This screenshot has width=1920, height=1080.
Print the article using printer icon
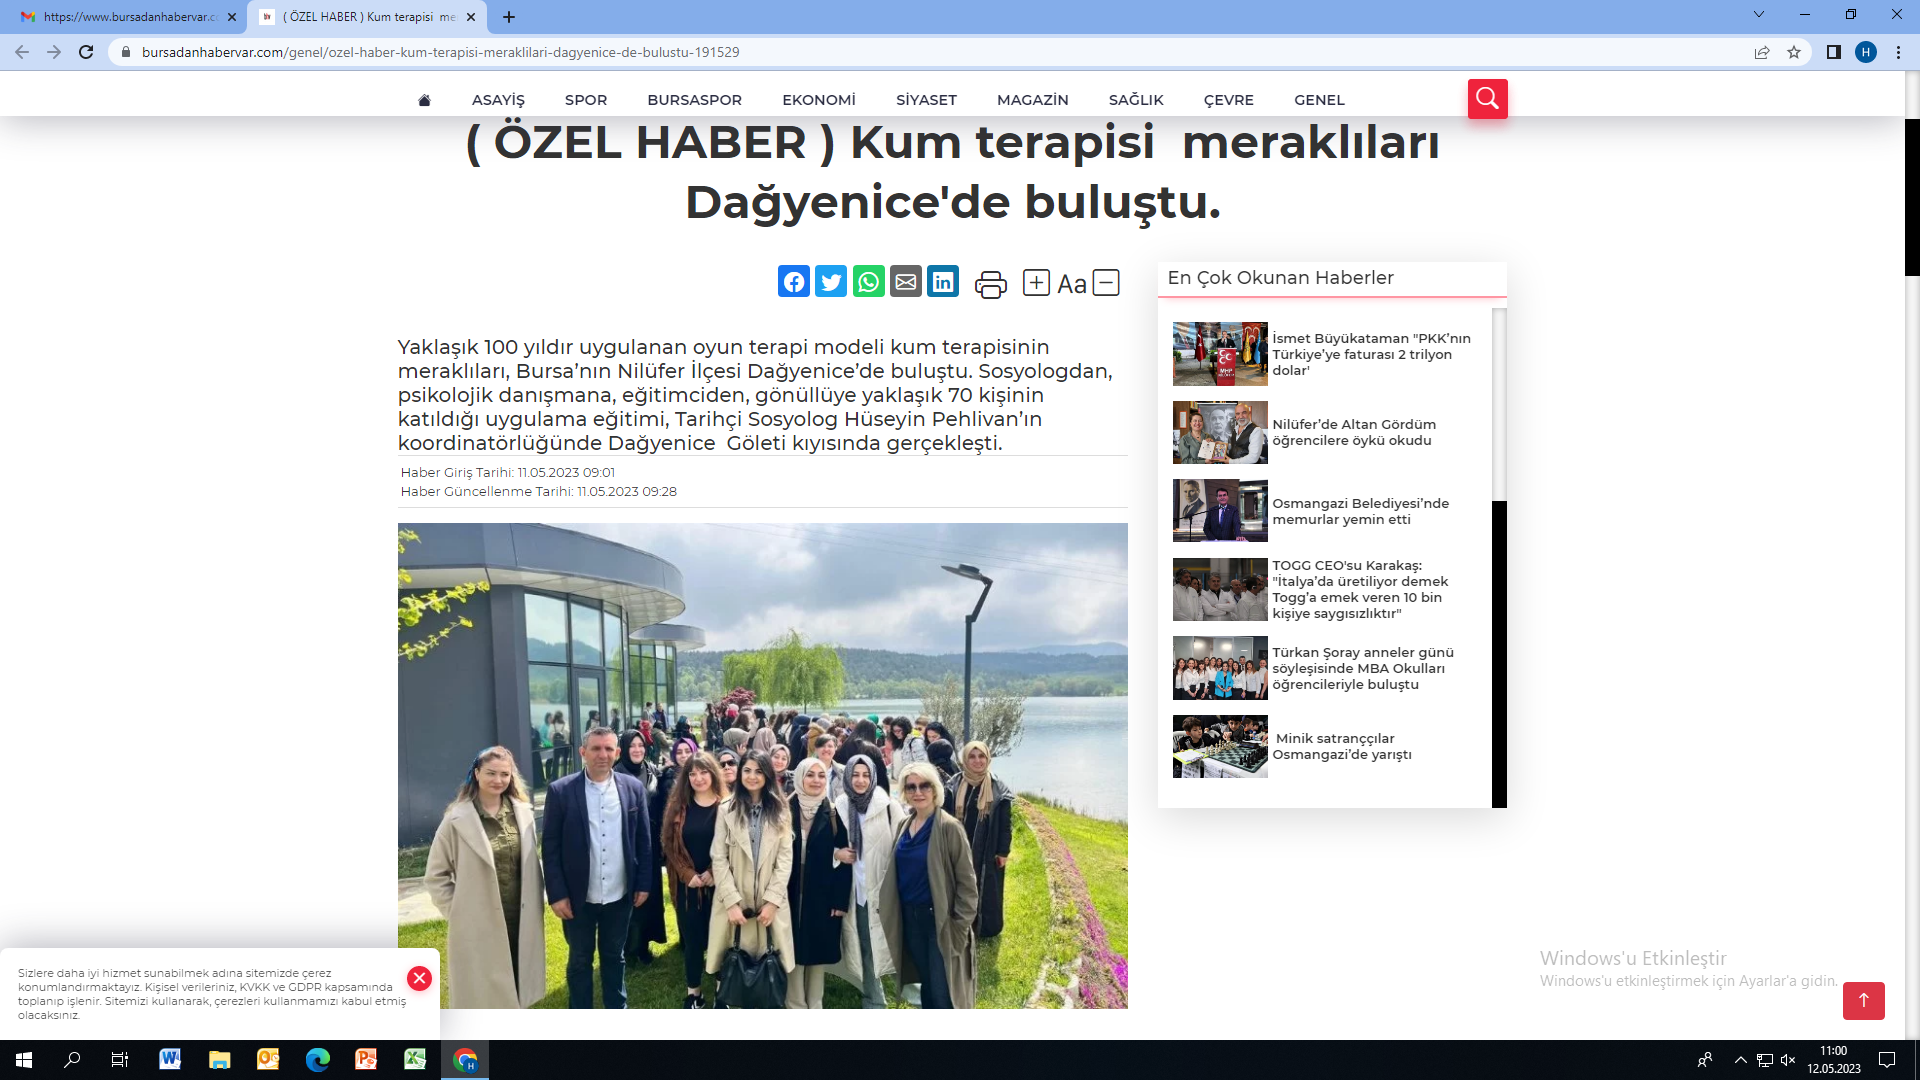(990, 284)
